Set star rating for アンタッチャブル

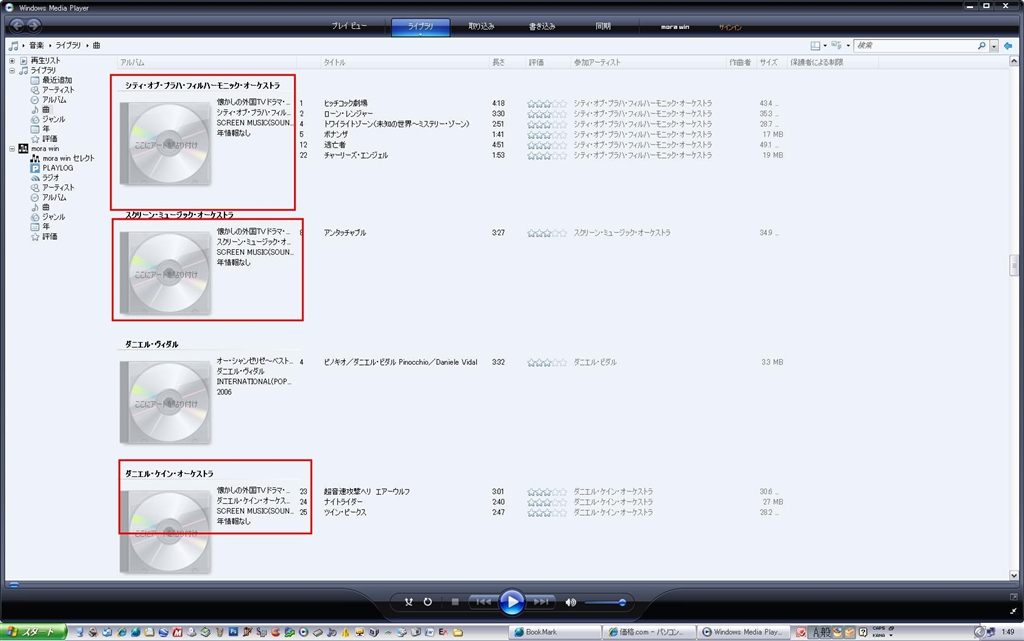pos(547,232)
